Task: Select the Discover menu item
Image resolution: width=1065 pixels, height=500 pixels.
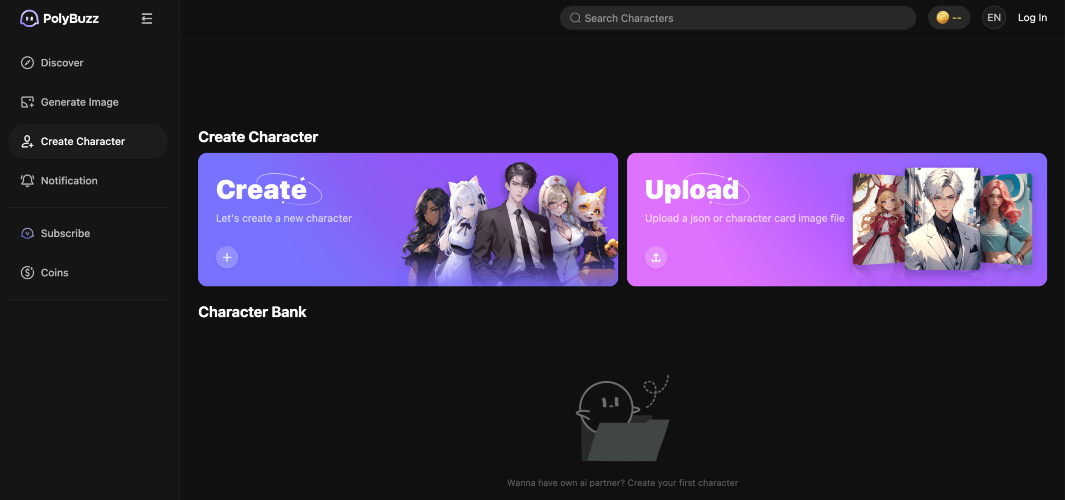Action: [x=88, y=62]
